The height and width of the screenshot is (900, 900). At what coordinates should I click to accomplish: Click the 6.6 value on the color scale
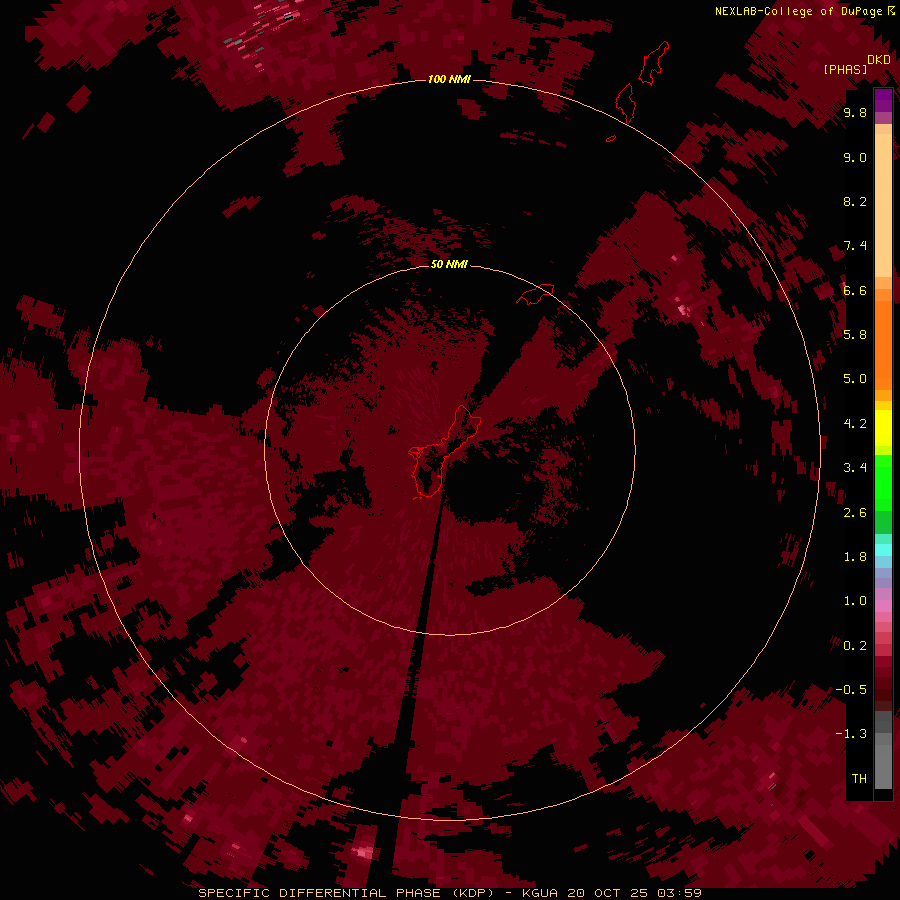point(855,290)
